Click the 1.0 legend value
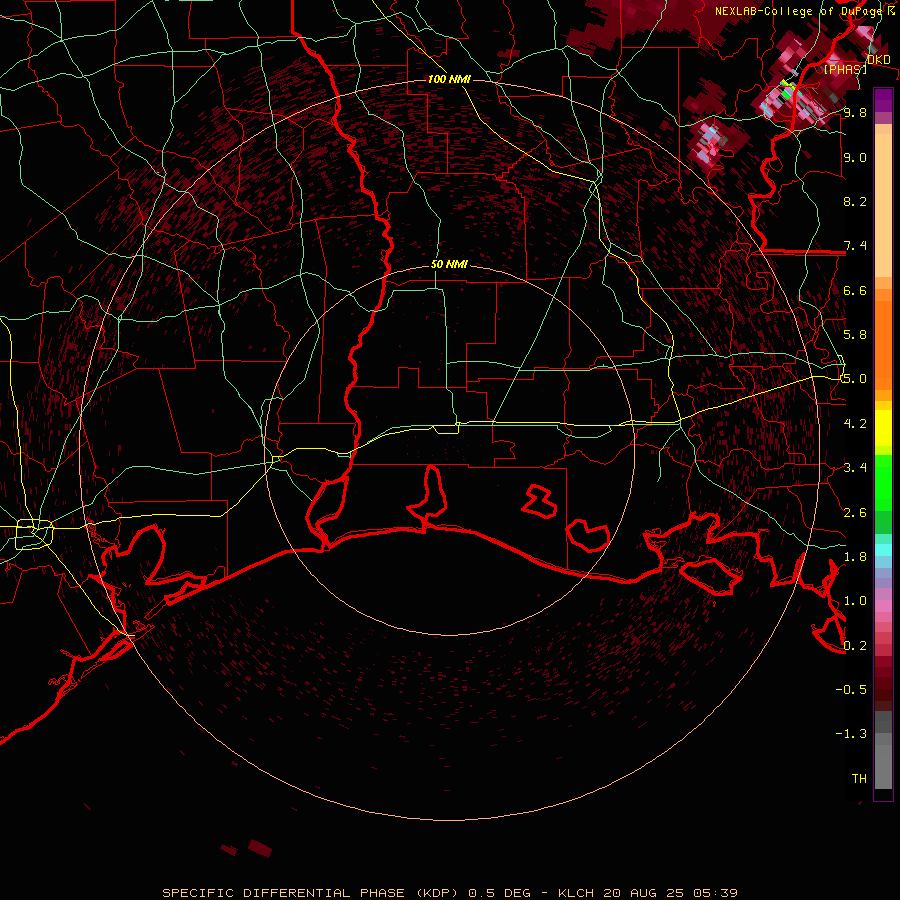 [855, 601]
